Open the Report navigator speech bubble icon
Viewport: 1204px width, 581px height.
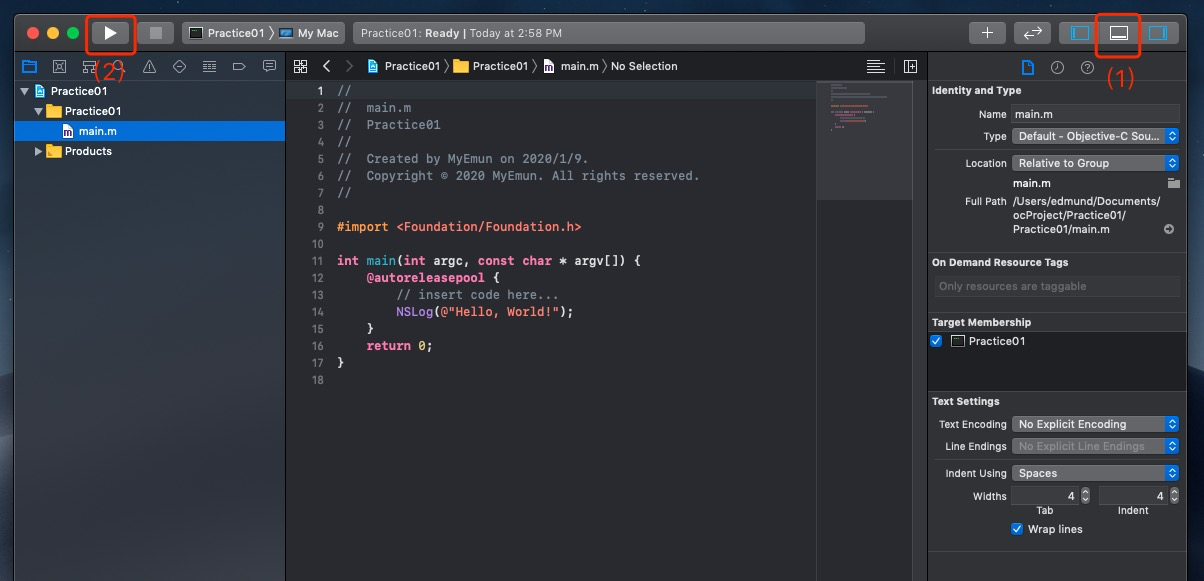point(269,66)
